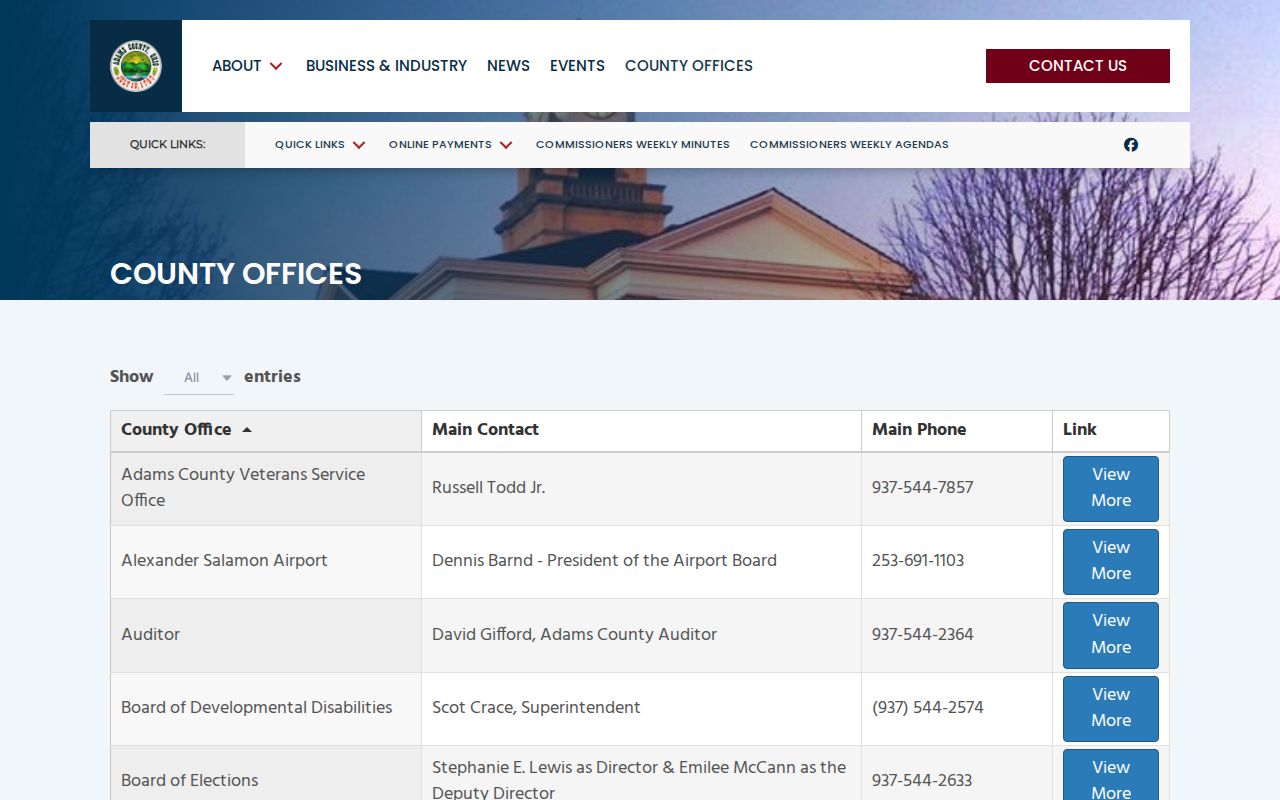View More for Veterans Service Office
The image size is (1280, 800).
1111,488
